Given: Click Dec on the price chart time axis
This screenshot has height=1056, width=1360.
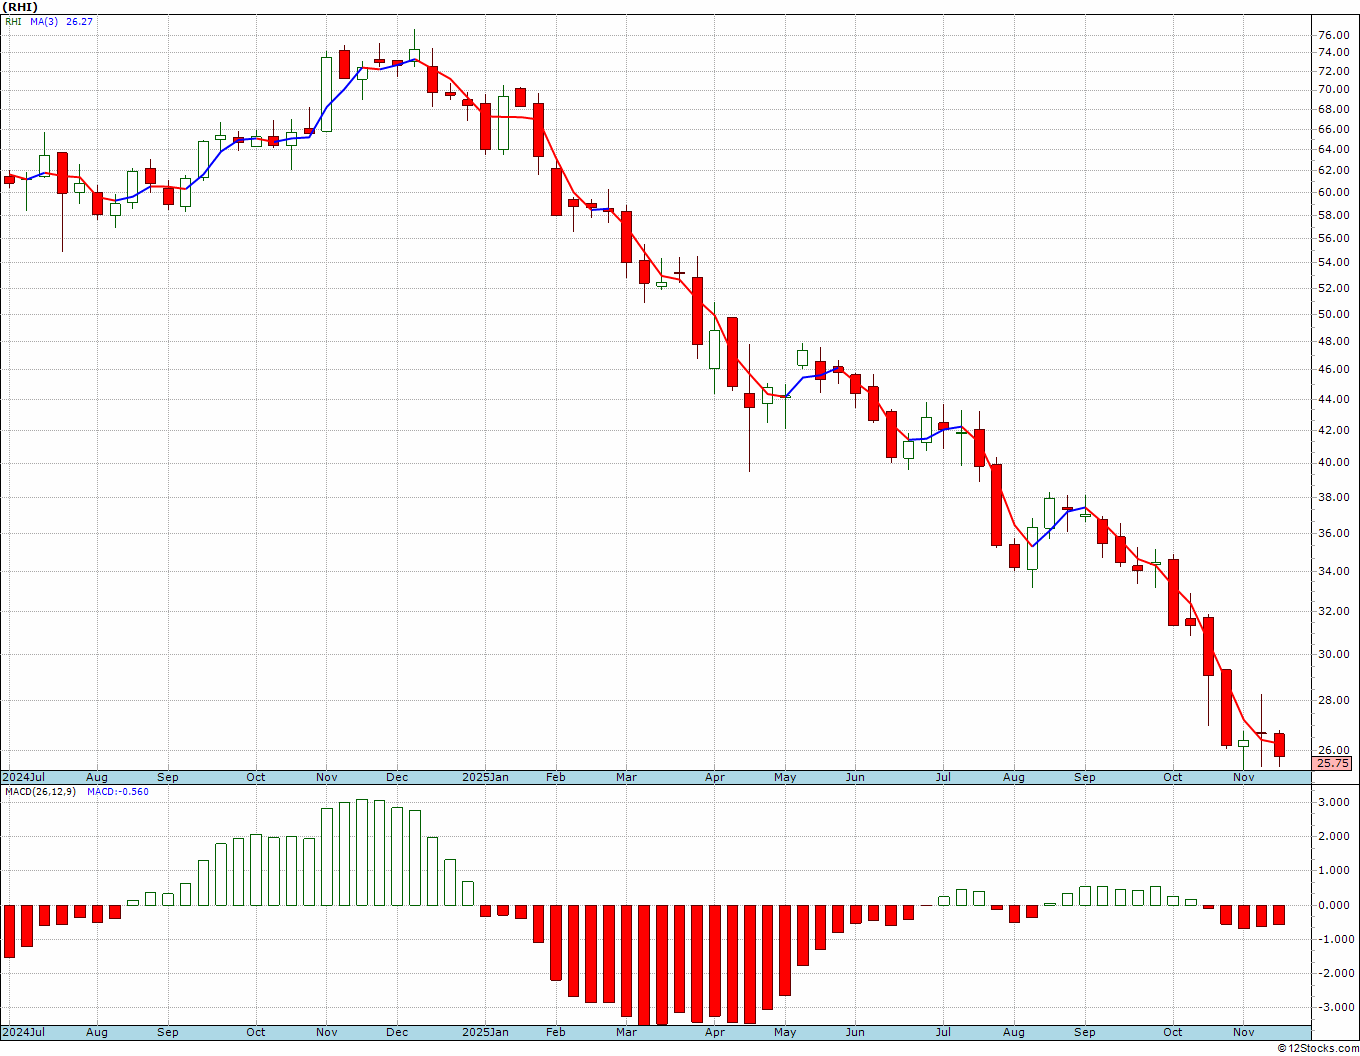Looking at the screenshot, I should click(x=397, y=777).
